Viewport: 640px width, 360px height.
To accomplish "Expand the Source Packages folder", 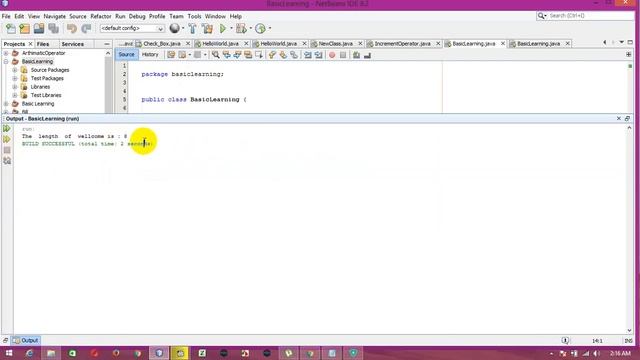I will pos(15,70).
